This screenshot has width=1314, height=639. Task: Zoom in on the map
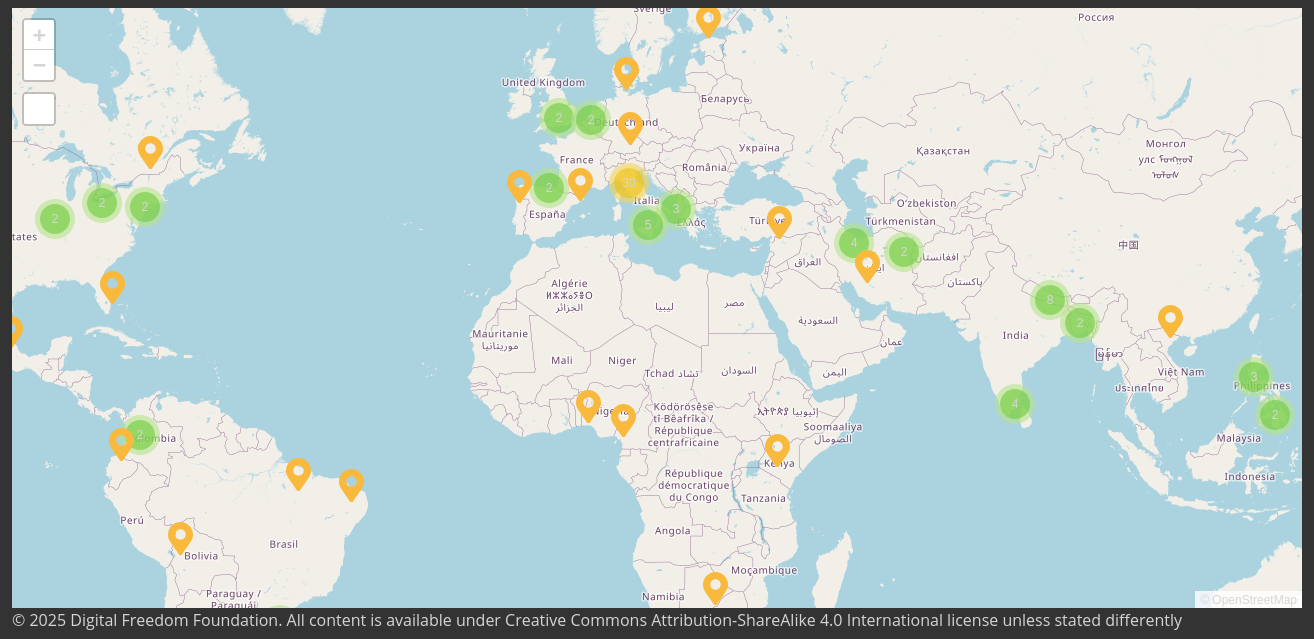point(39,35)
